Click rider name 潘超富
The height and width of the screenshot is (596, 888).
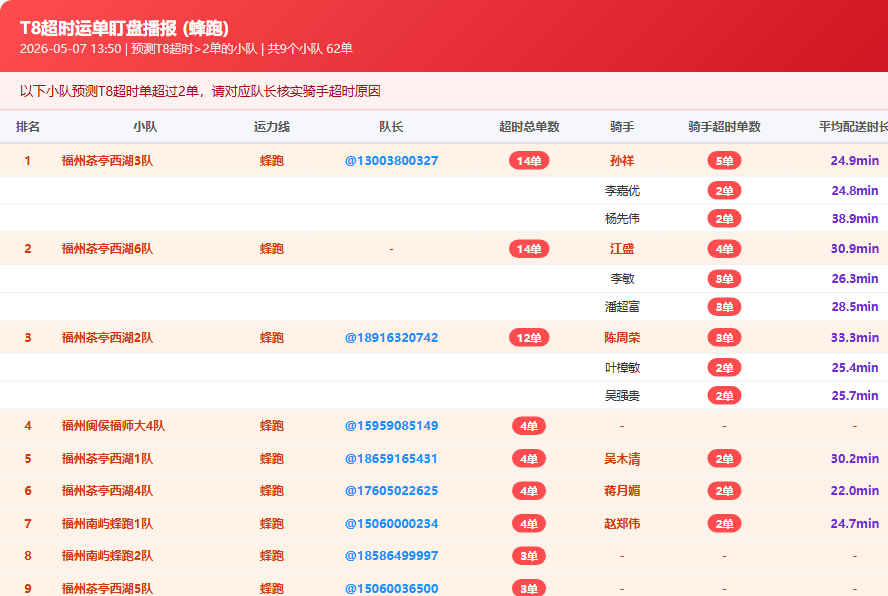pos(622,306)
